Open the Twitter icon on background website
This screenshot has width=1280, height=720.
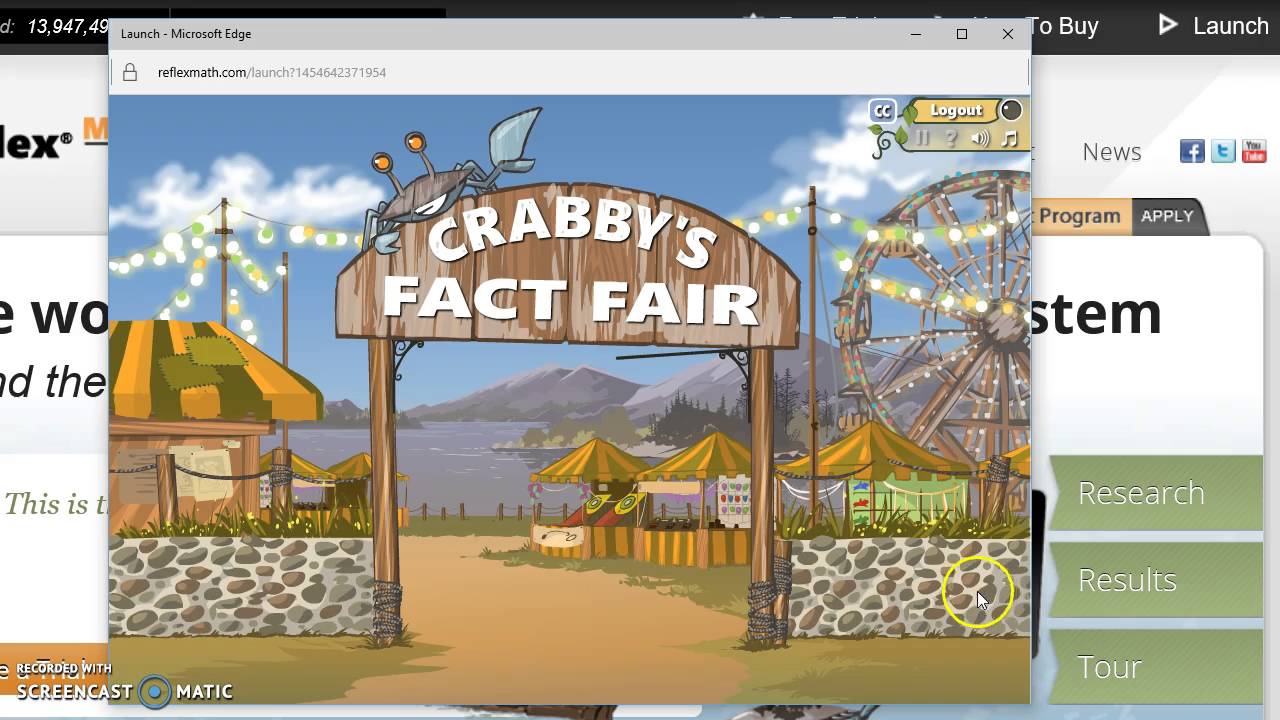click(x=1223, y=151)
